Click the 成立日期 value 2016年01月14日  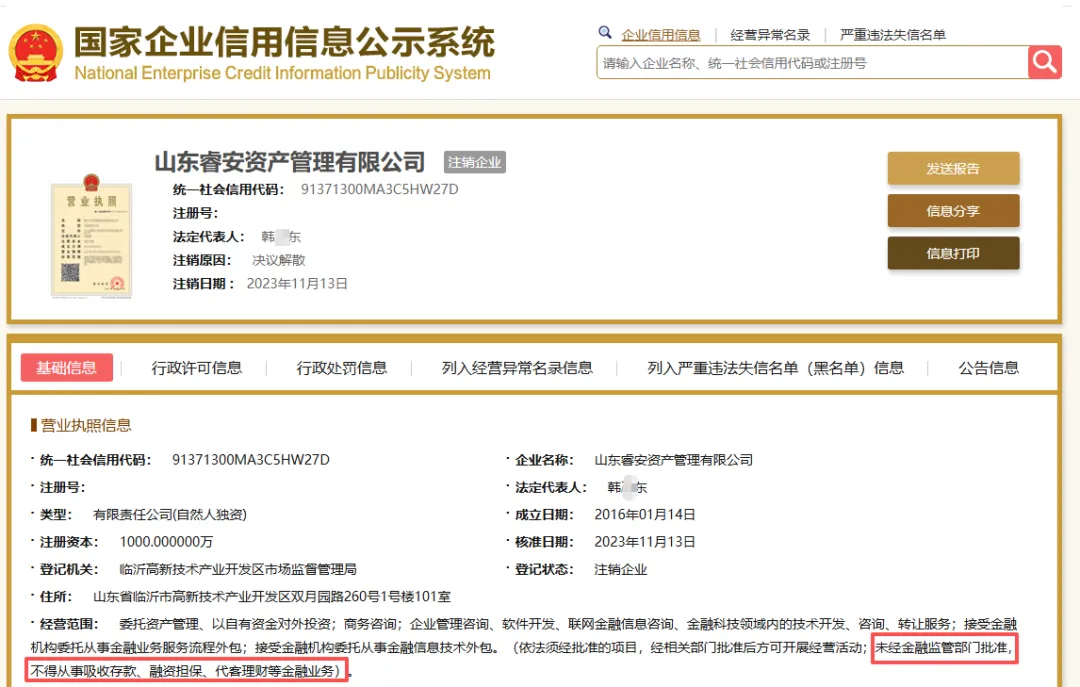pyautogui.click(x=645, y=515)
